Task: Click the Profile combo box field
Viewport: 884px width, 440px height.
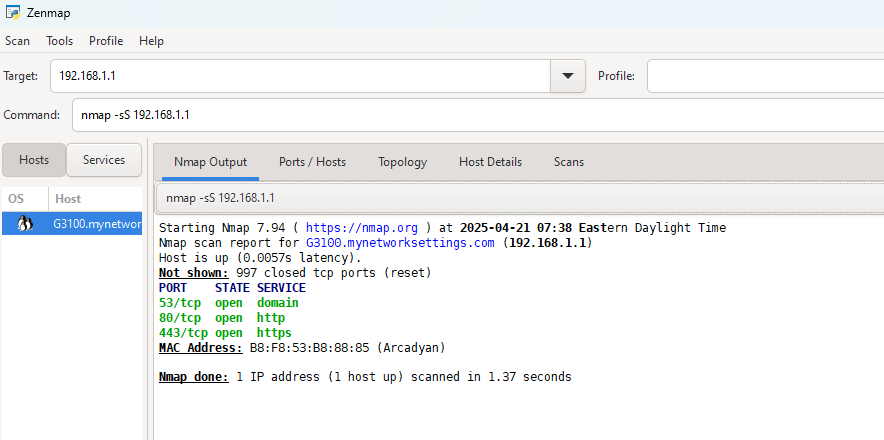Action: click(x=766, y=76)
